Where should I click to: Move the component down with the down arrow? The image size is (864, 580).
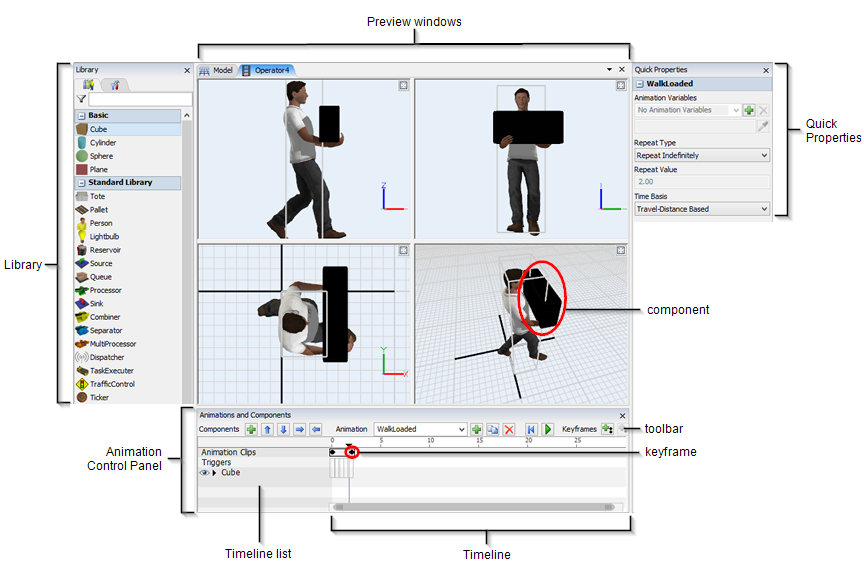[x=283, y=429]
